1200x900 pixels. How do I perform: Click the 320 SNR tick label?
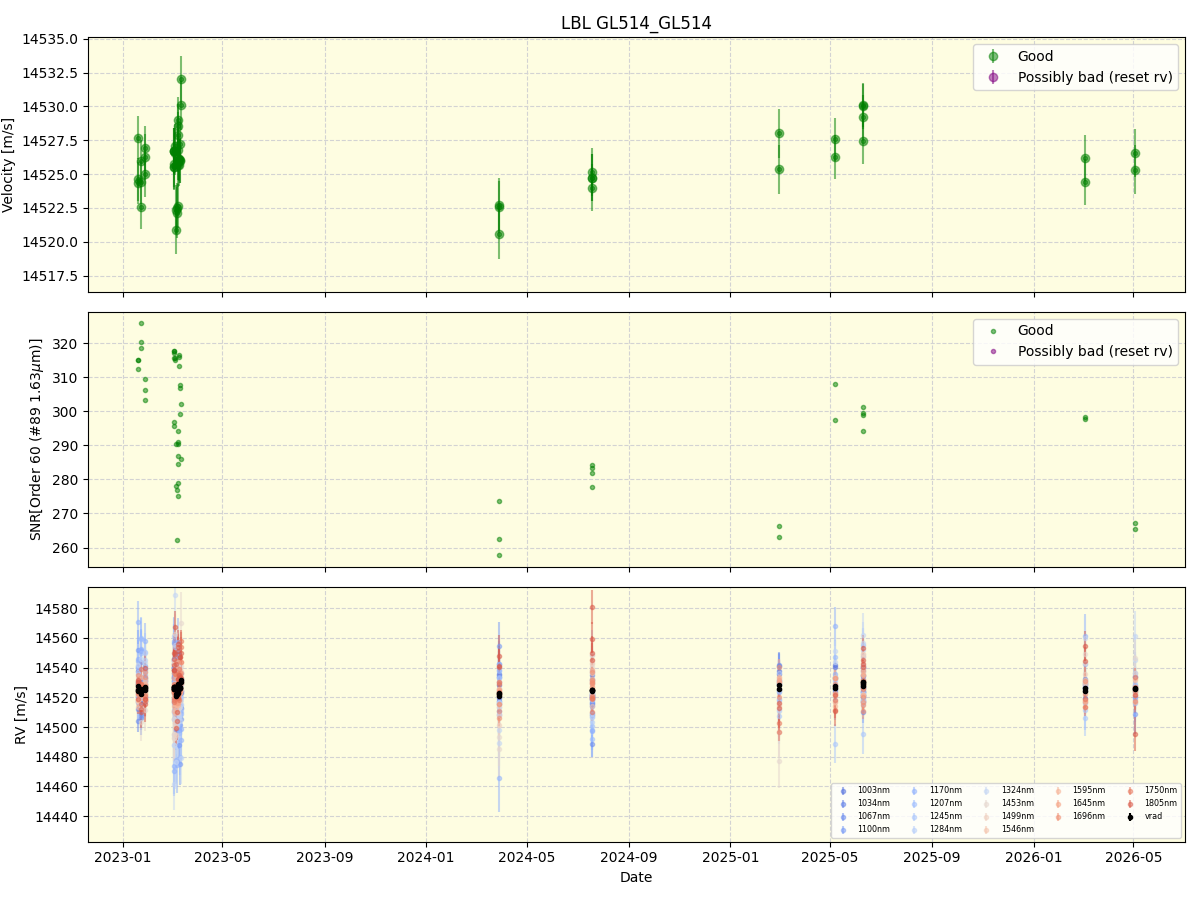[66, 343]
